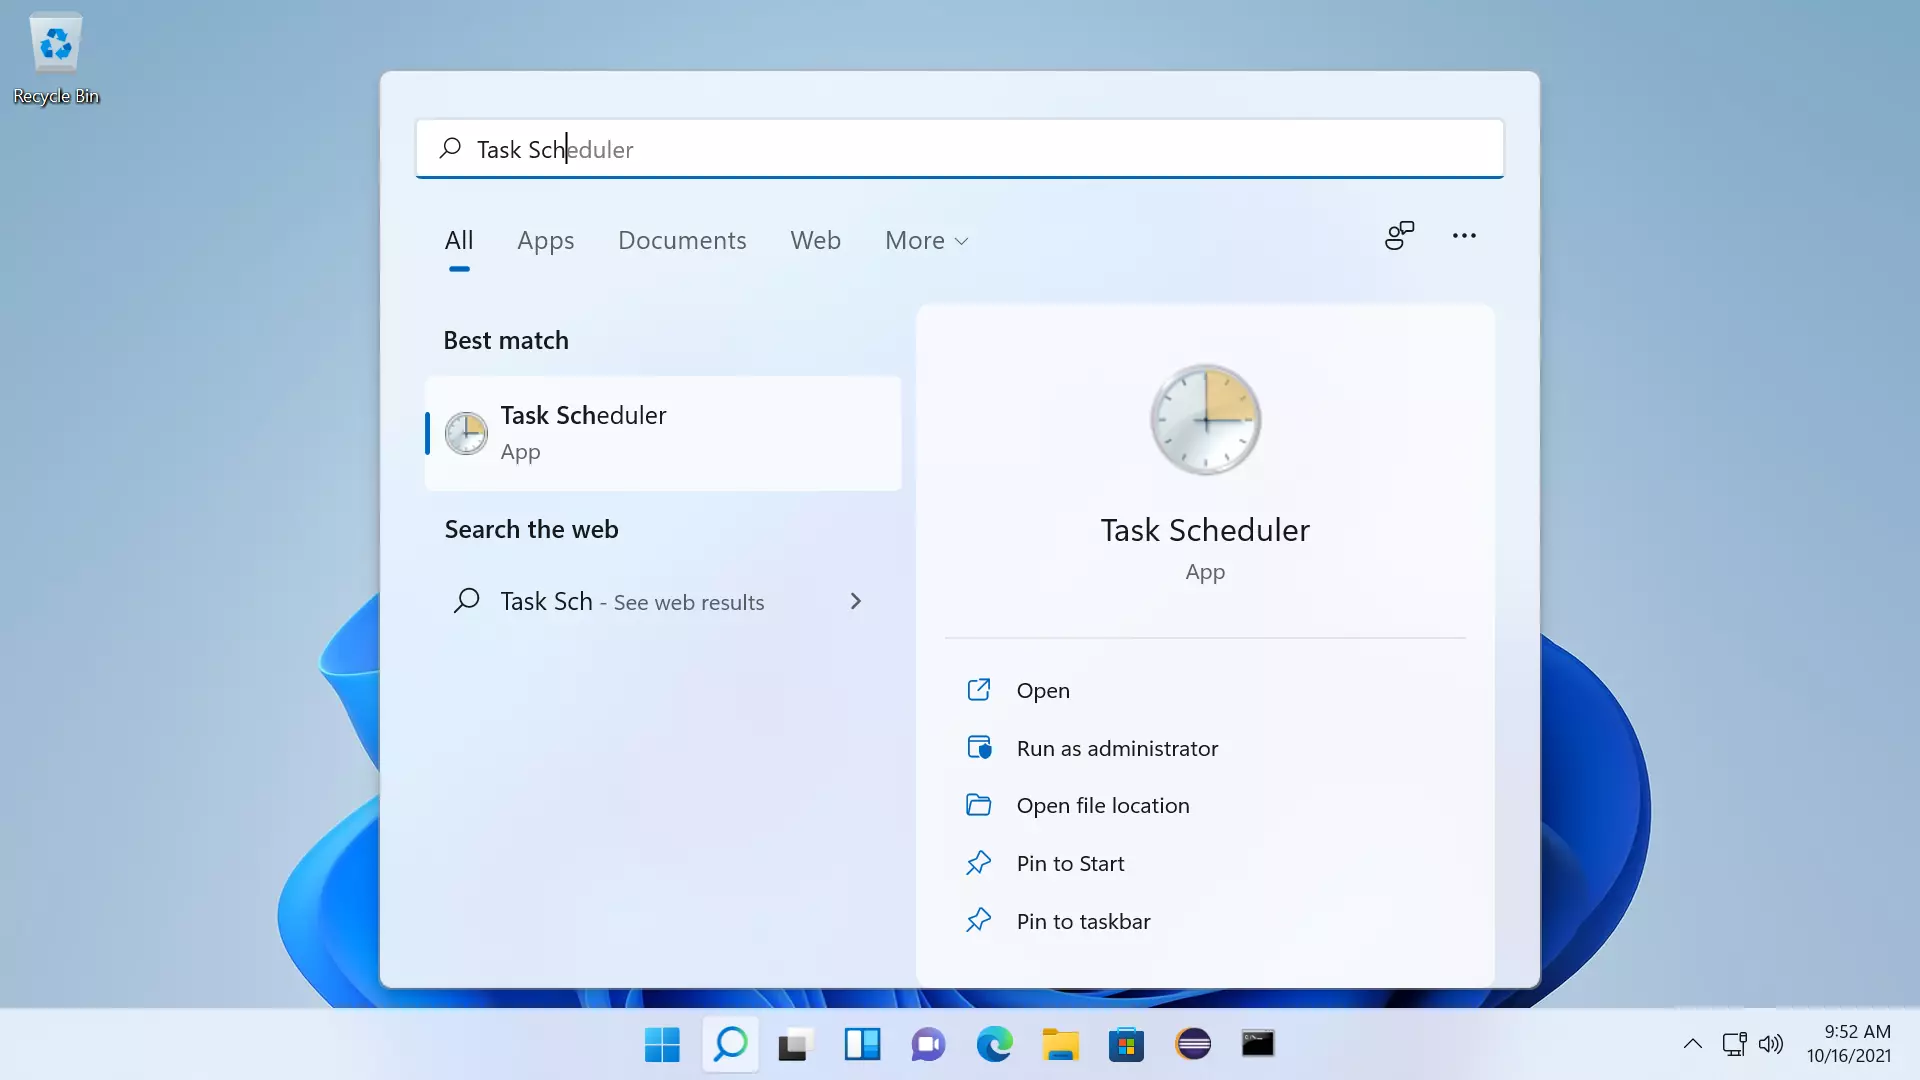Image resolution: width=1920 pixels, height=1080 pixels.
Task: Click the settings/options three-dot menu
Action: pos(1464,237)
